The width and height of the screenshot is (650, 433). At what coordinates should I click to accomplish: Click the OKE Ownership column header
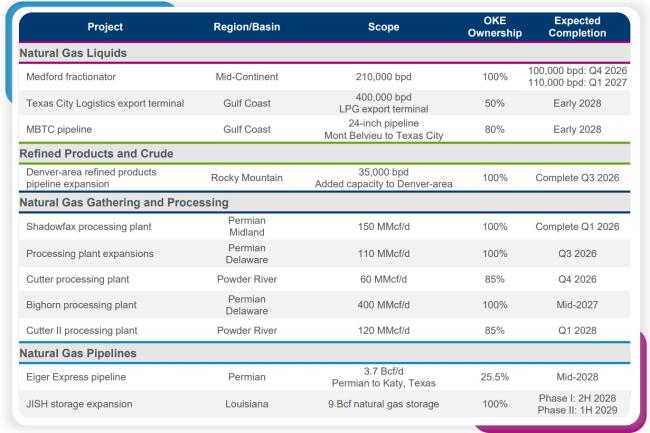click(495, 27)
